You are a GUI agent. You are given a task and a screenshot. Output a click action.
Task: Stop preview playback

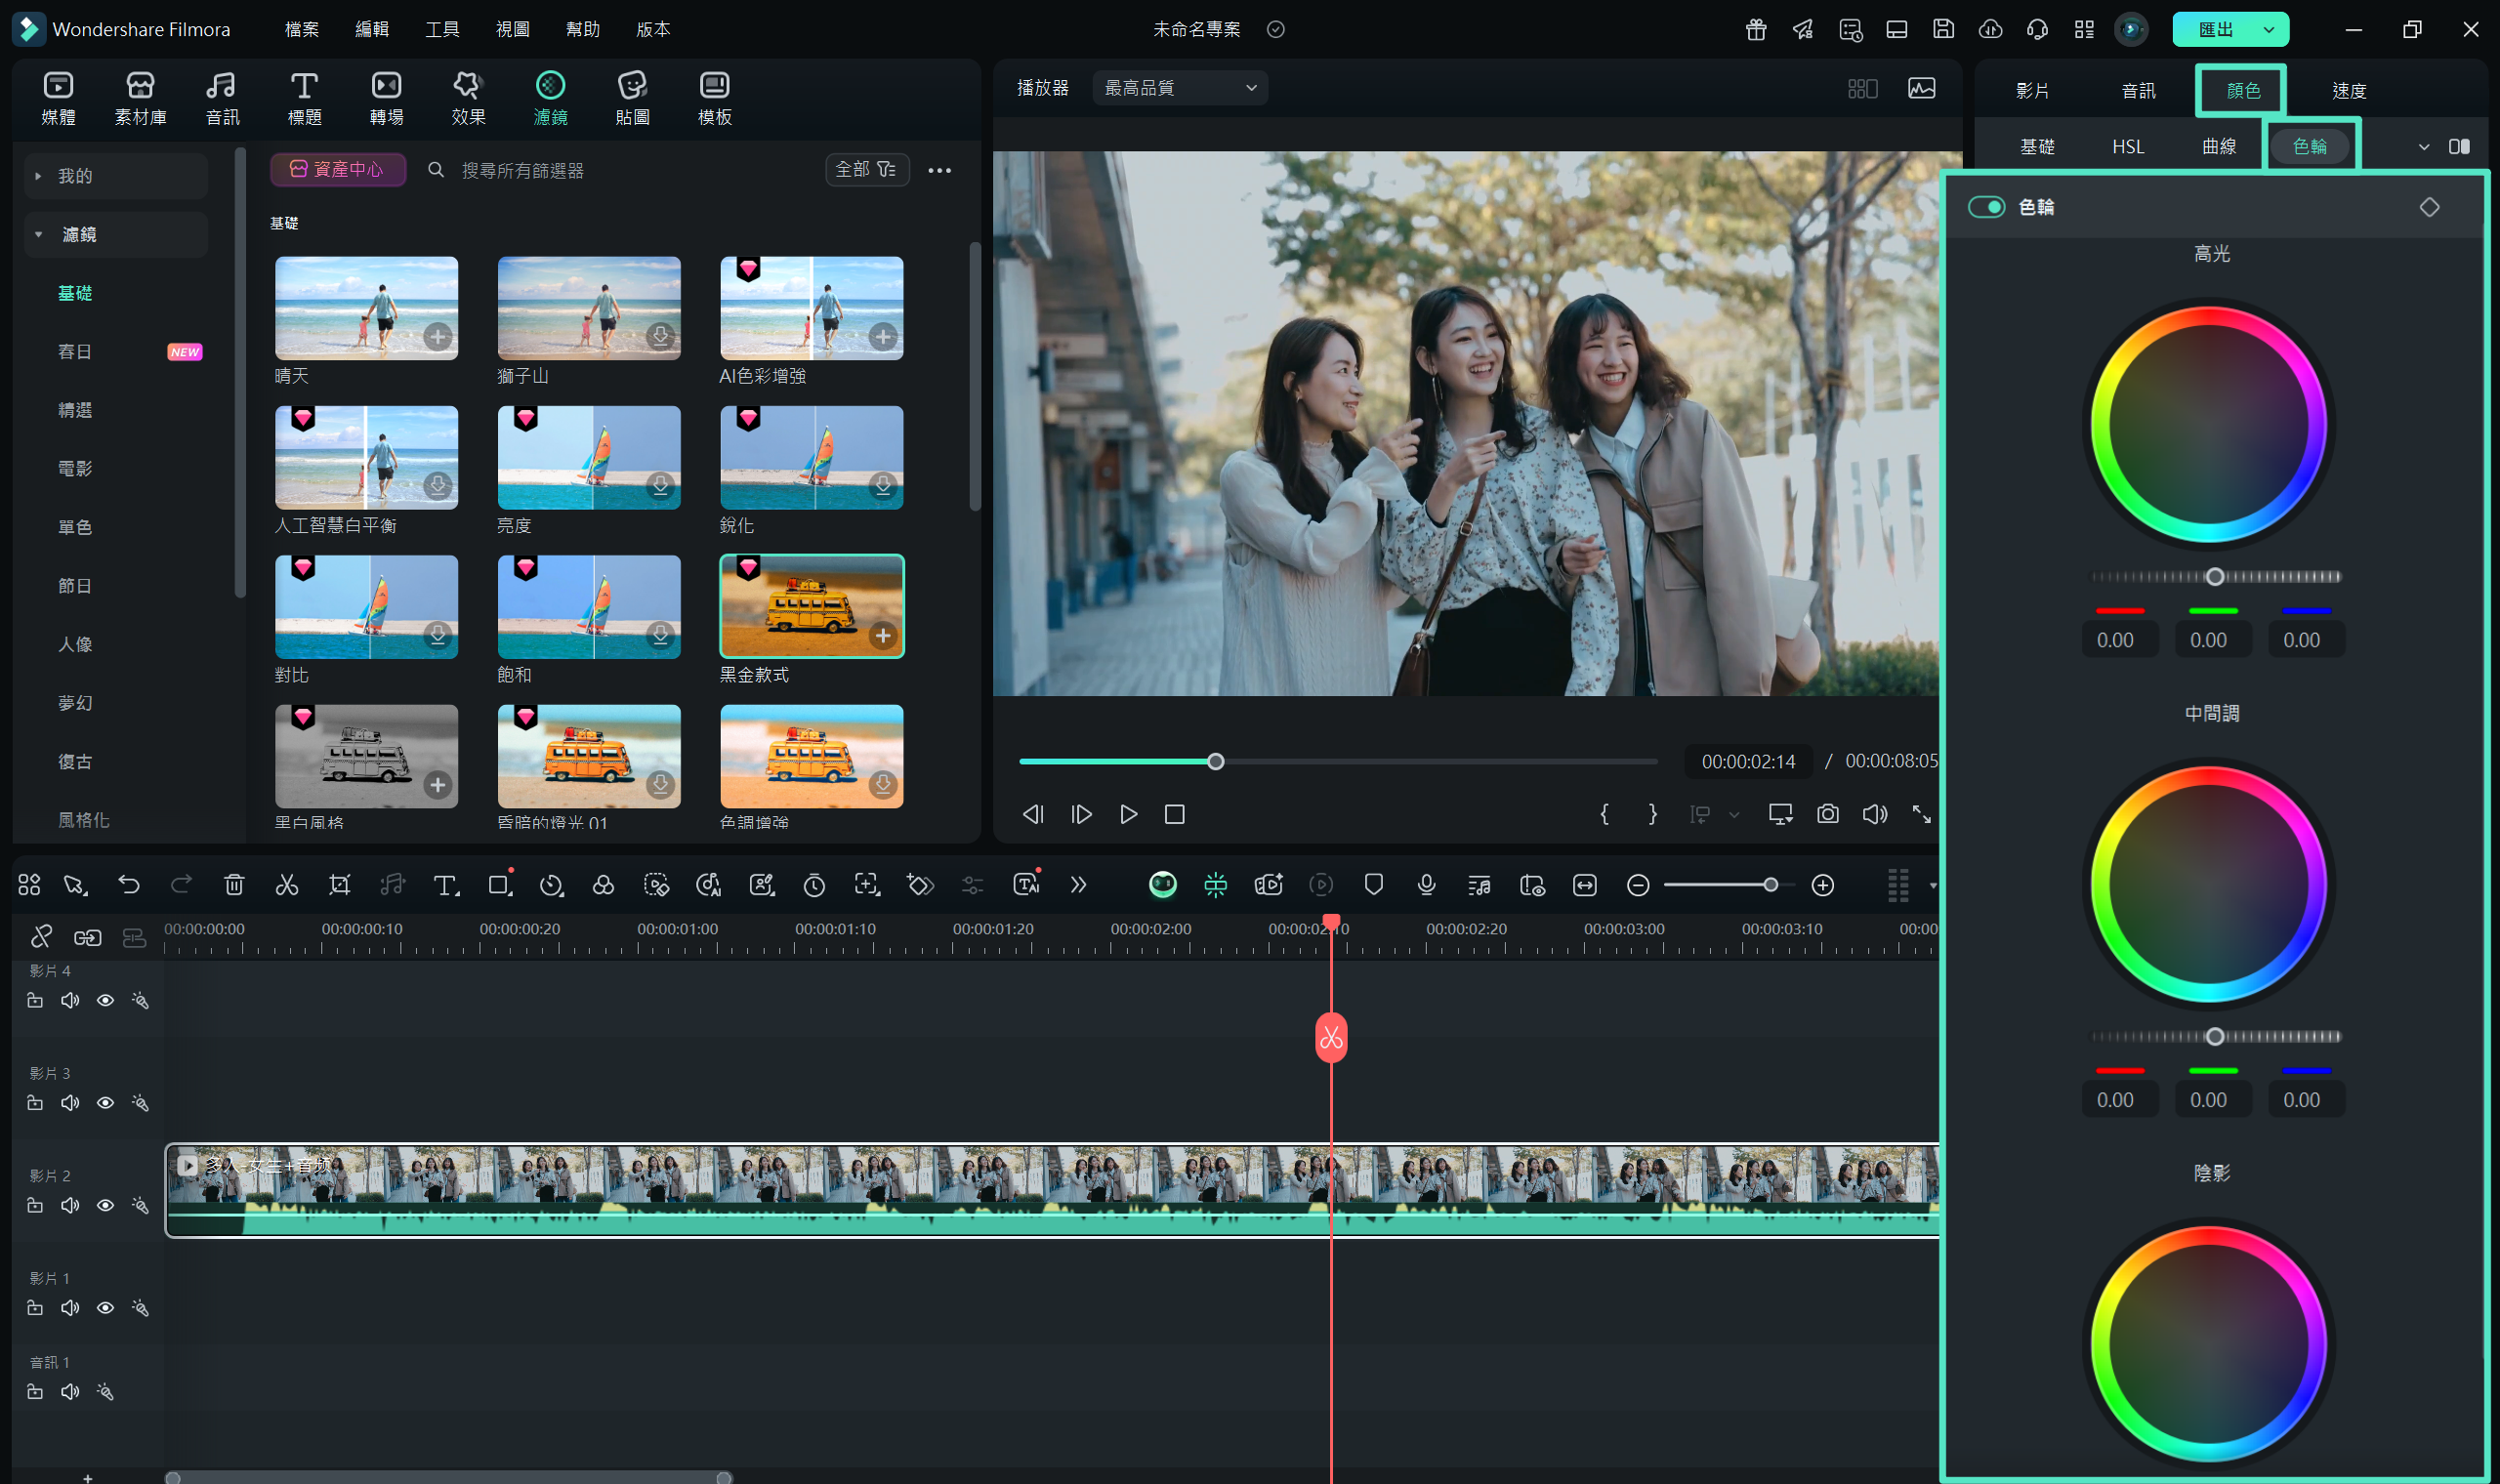(1175, 814)
